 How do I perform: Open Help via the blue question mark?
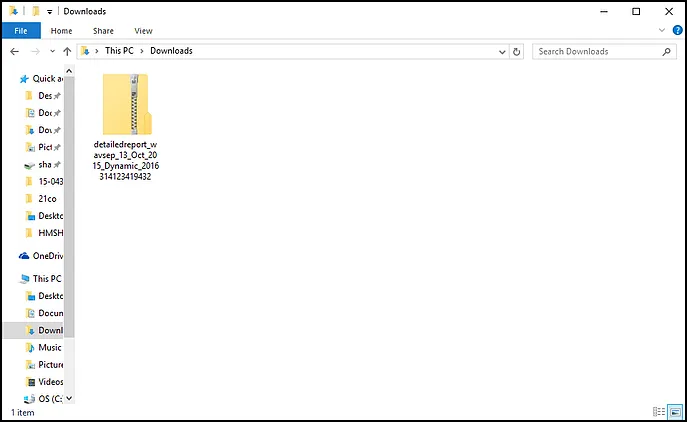tap(677, 30)
